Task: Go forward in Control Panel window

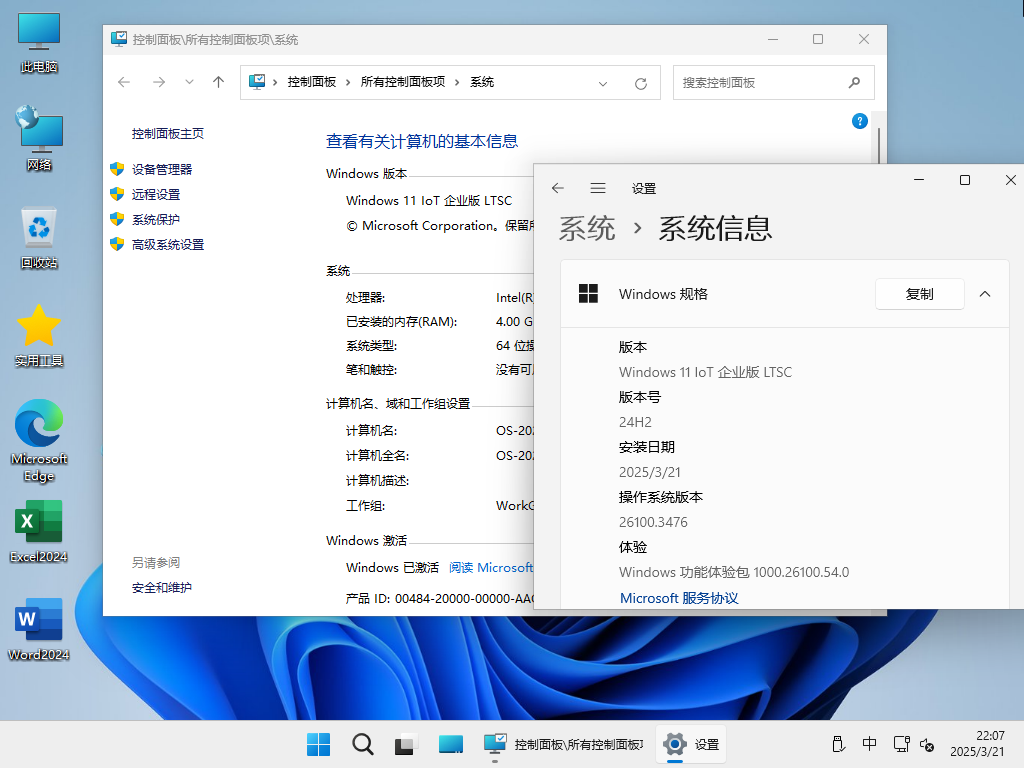Action: (x=159, y=82)
